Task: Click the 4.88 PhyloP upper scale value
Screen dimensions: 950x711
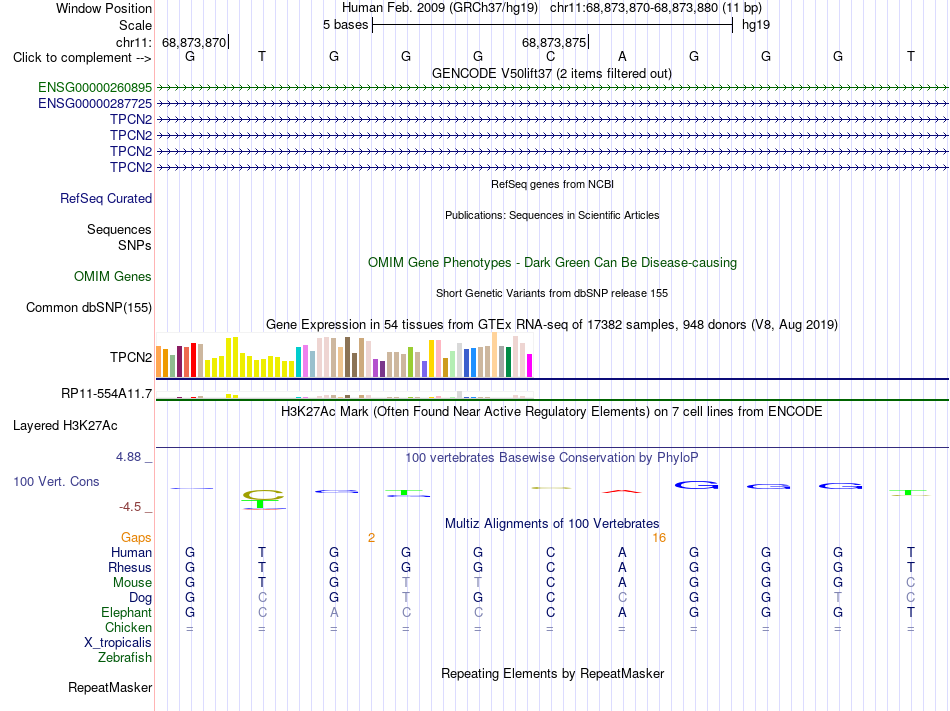Action: 128,457
